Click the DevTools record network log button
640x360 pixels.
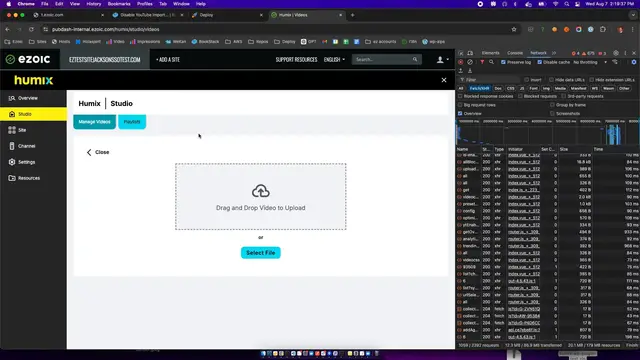click(461, 62)
